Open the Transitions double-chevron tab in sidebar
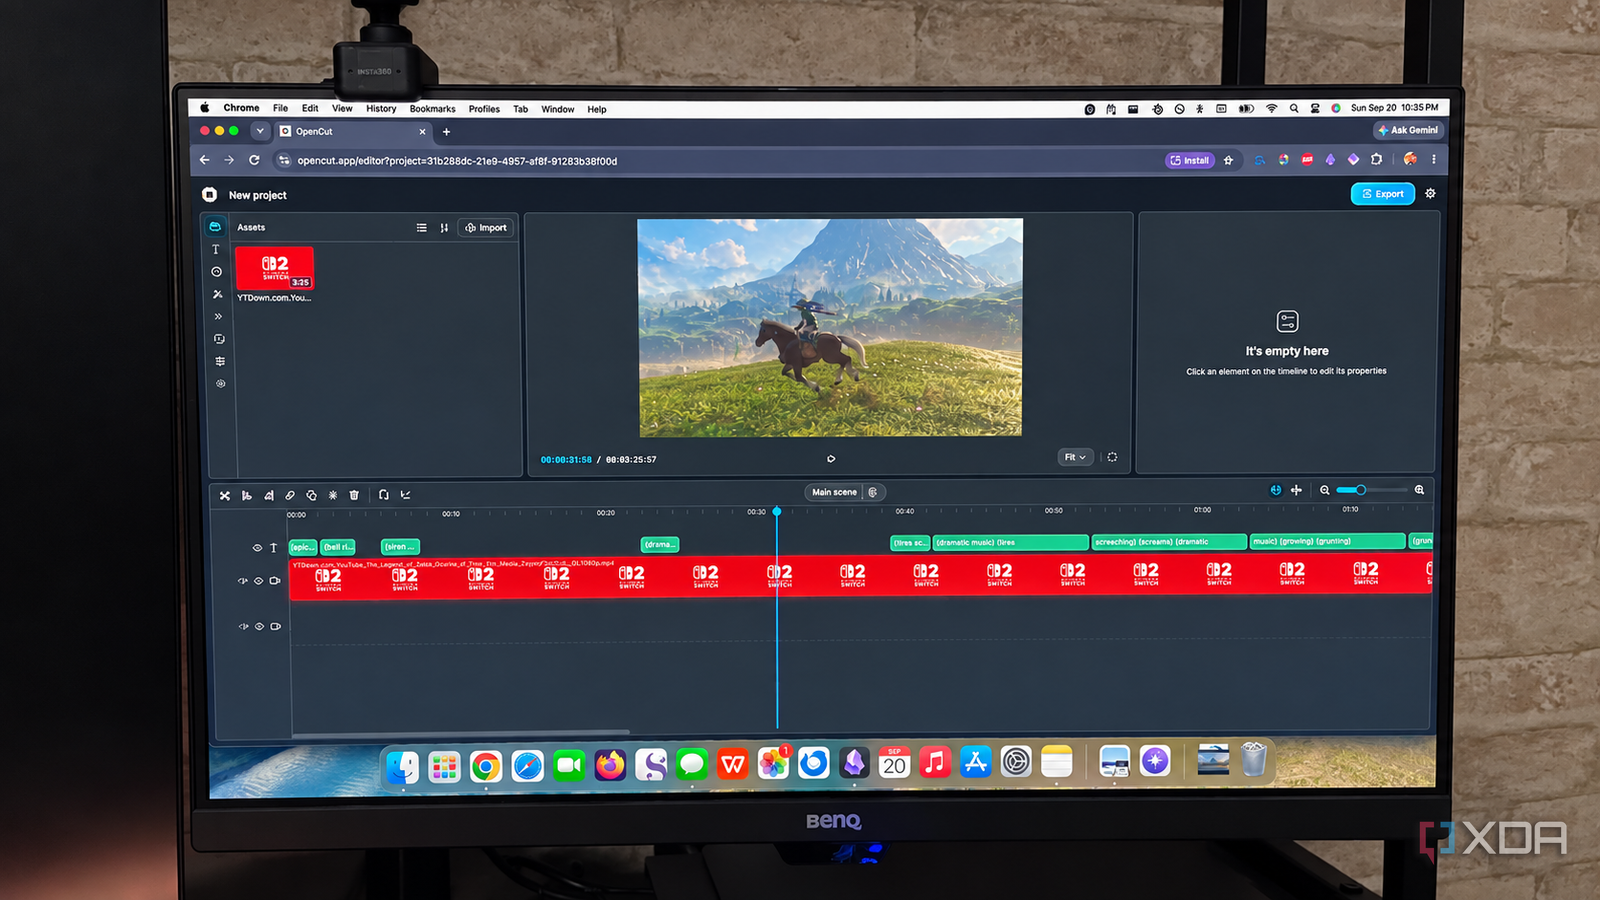Image resolution: width=1600 pixels, height=900 pixels. (218, 316)
